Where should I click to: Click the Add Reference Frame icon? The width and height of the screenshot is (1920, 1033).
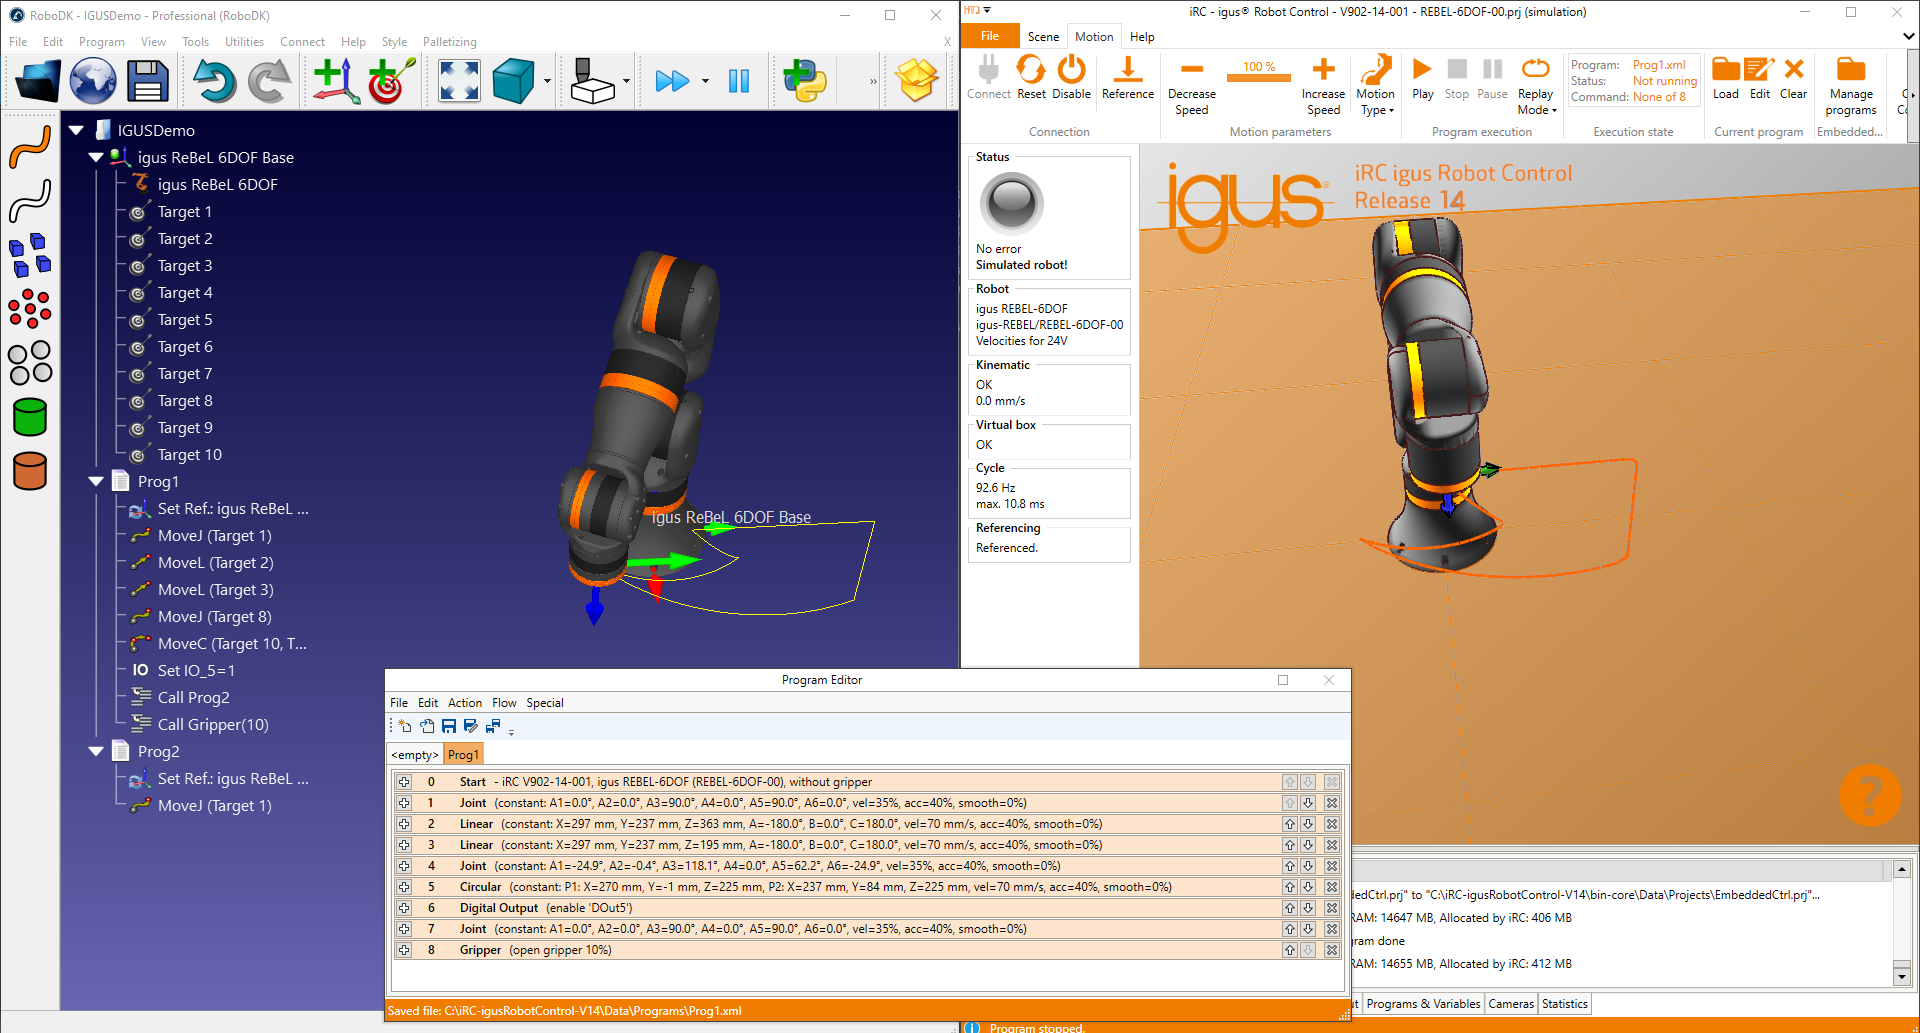pyautogui.click(x=335, y=81)
